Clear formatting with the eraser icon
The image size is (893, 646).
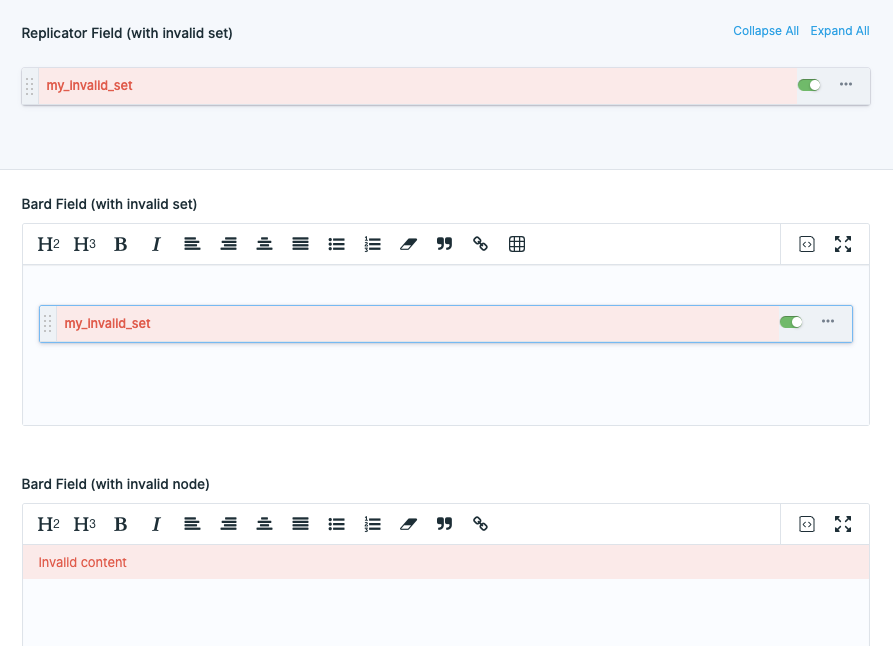(x=408, y=244)
